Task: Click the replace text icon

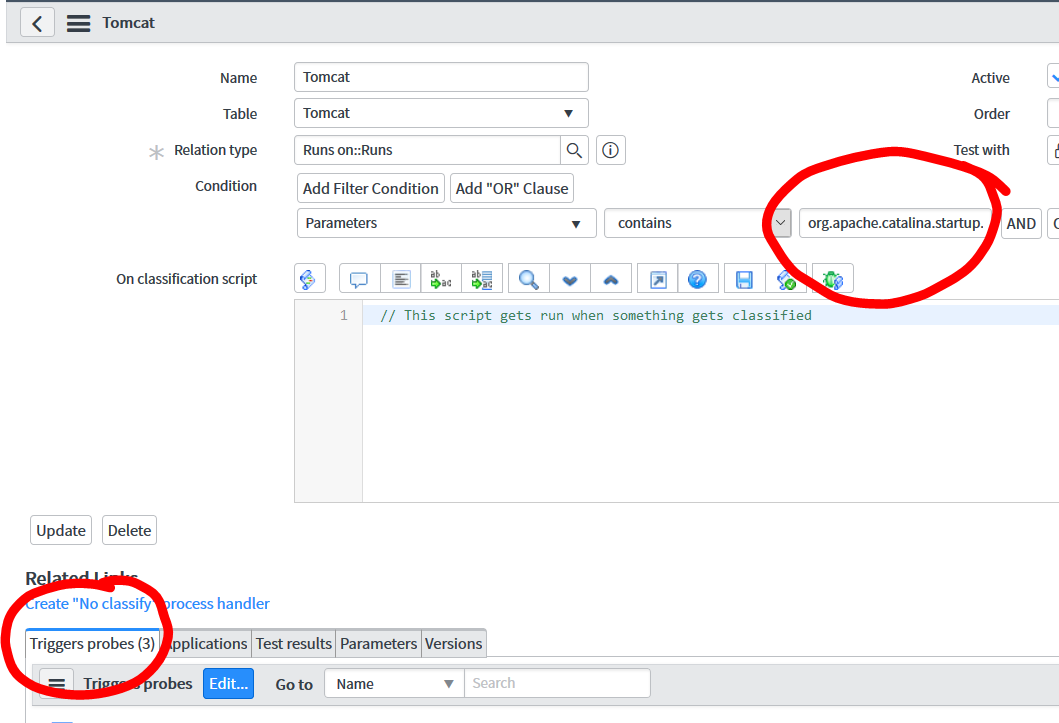Action: coord(441,277)
